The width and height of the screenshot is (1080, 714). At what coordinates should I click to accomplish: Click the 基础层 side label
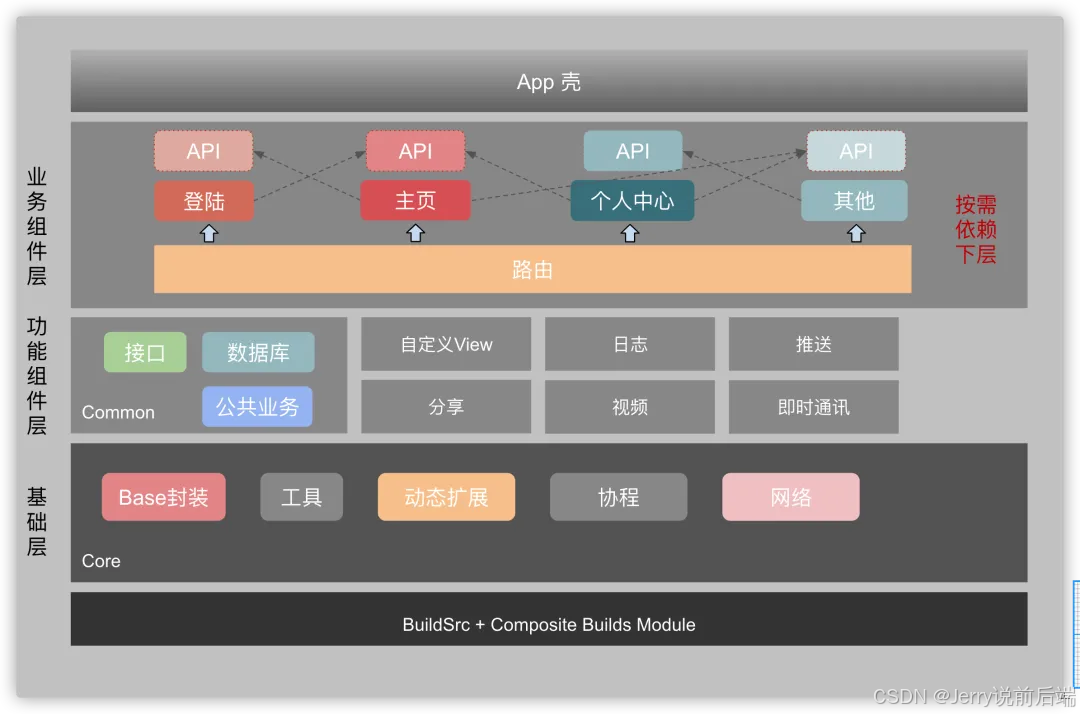37,521
